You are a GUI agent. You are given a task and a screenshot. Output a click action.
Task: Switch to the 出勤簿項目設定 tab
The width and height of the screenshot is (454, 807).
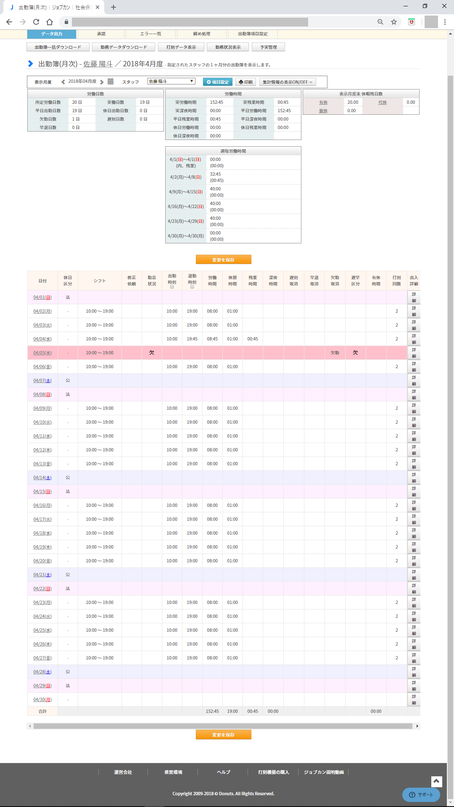tap(252, 34)
